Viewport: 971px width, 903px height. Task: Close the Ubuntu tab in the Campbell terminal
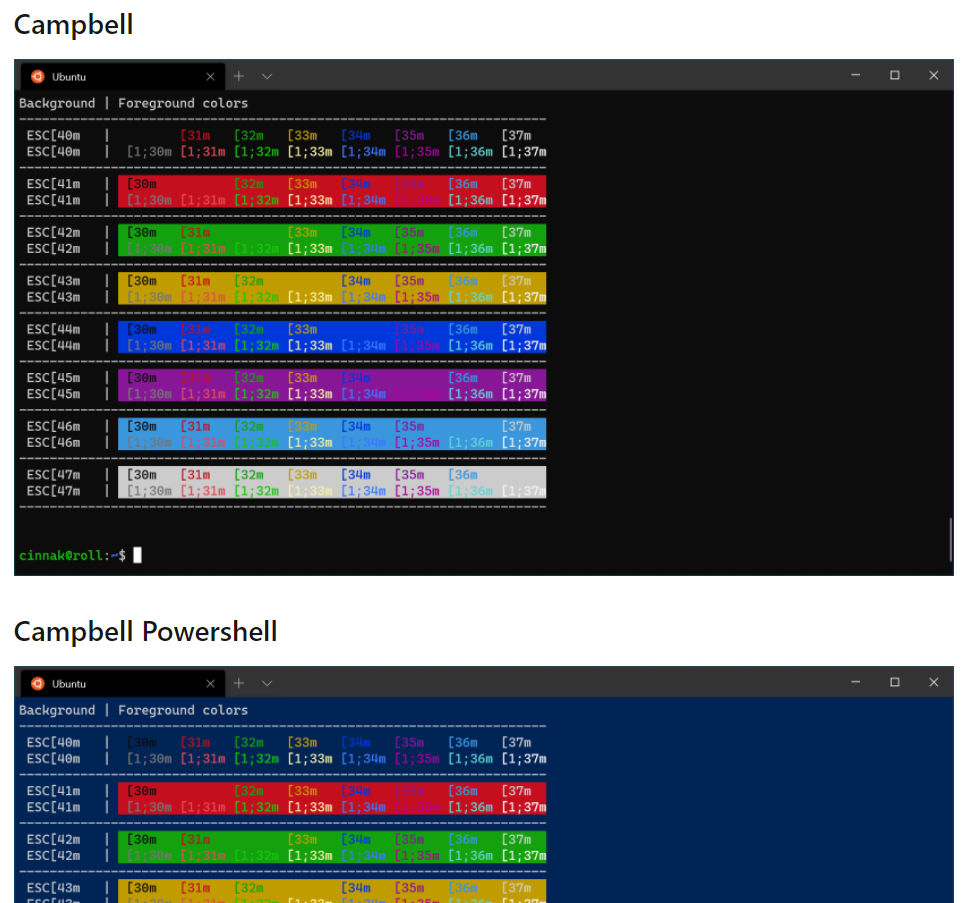pos(211,76)
